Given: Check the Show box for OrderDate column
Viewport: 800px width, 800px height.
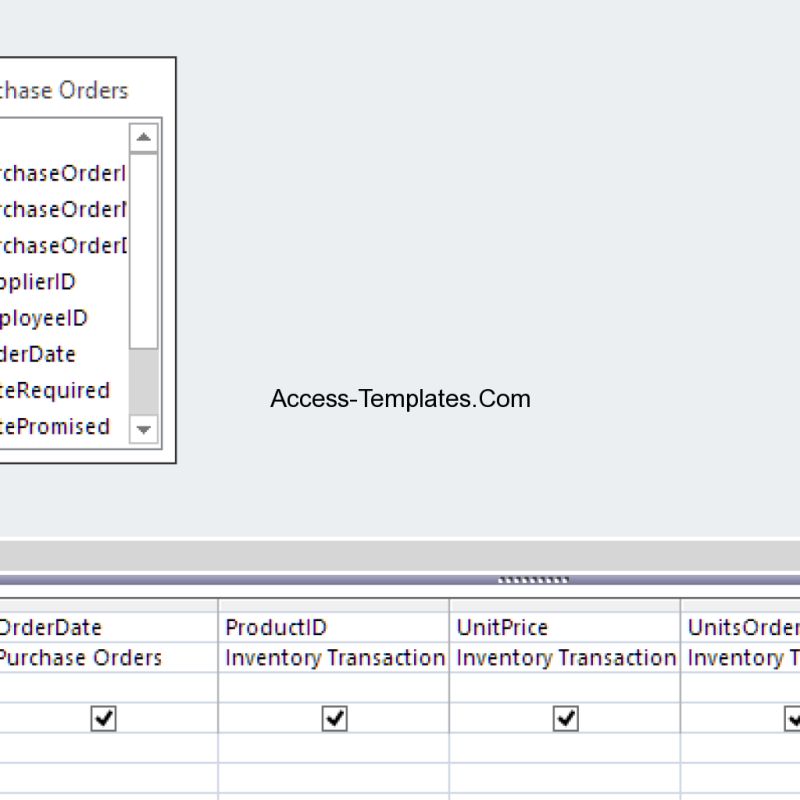Looking at the screenshot, I should coord(104,718).
